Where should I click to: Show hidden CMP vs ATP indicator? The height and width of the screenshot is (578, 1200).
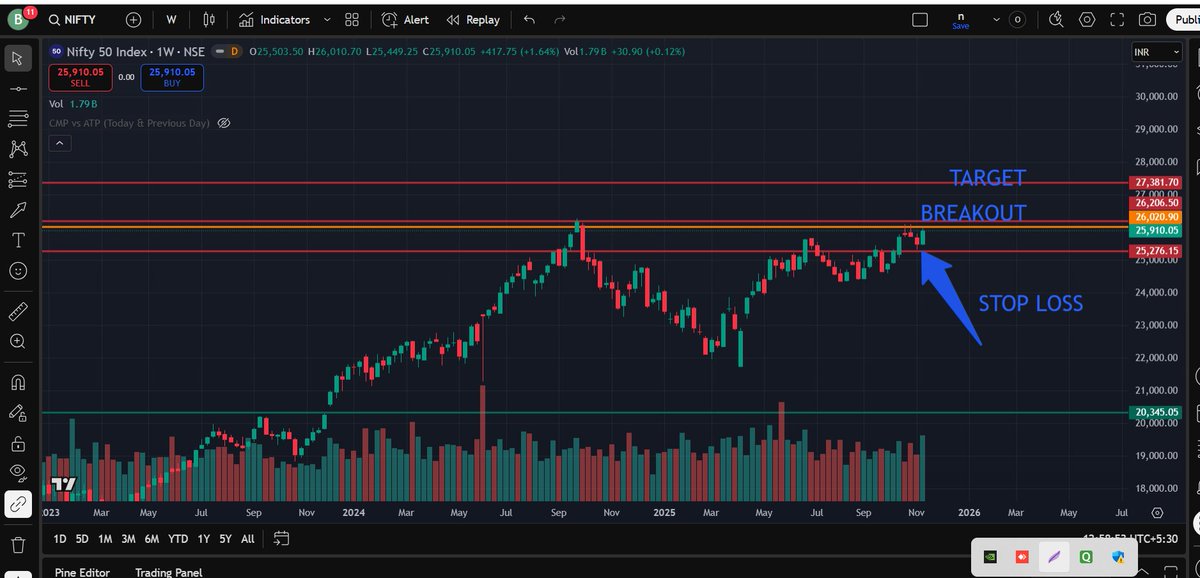coord(224,123)
